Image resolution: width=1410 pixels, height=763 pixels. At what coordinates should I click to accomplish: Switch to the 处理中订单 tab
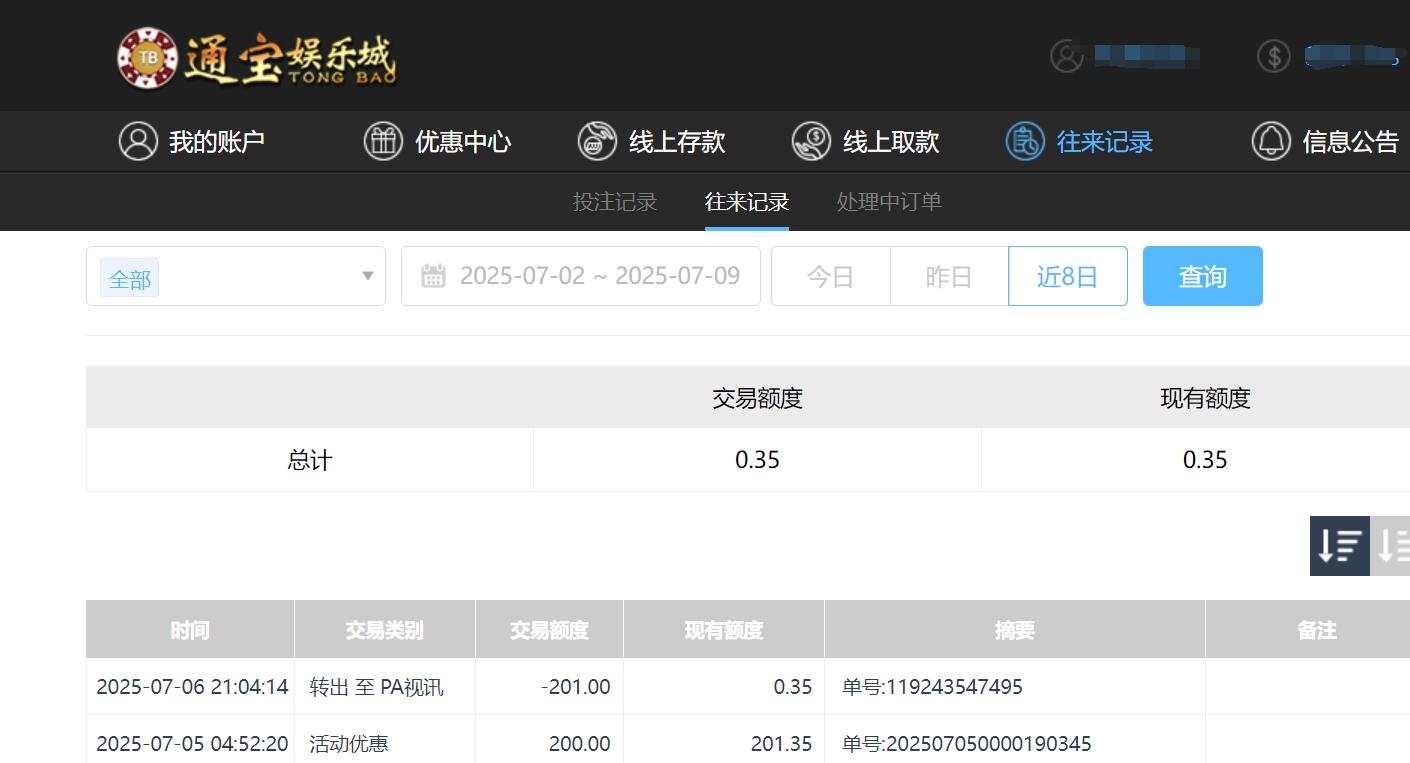point(889,201)
